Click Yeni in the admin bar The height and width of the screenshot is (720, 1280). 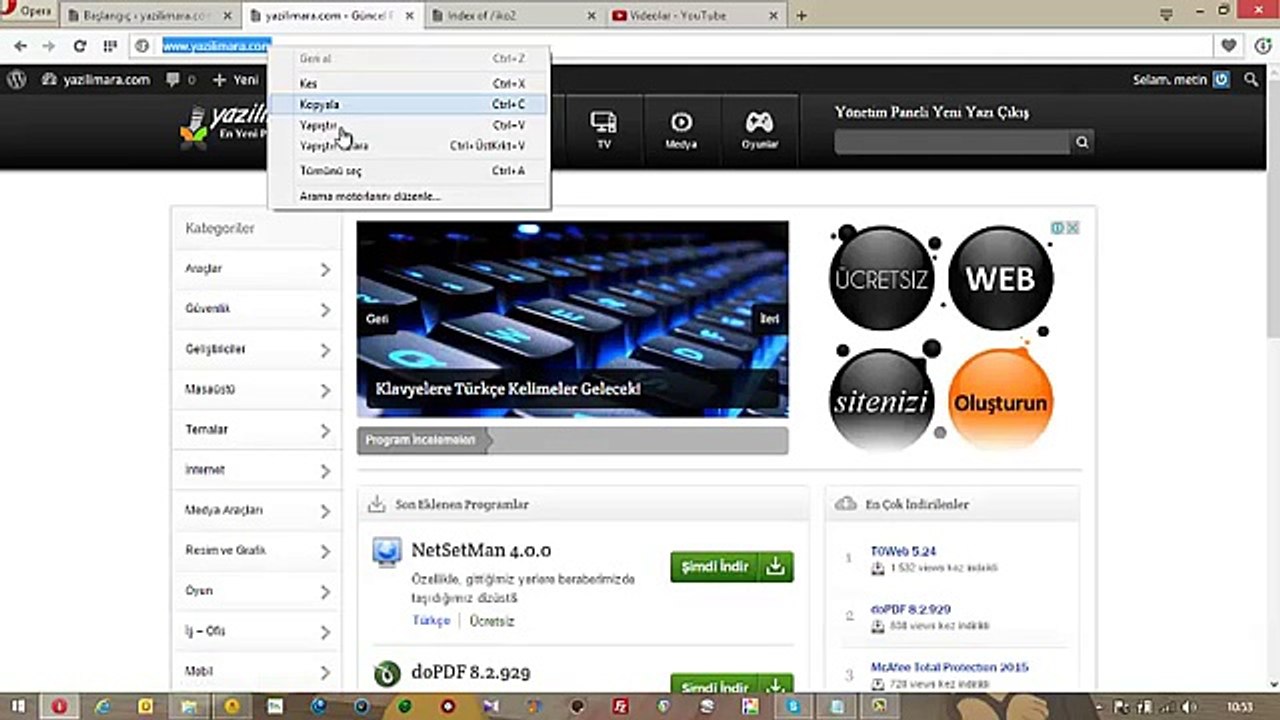click(x=236, y=80)
